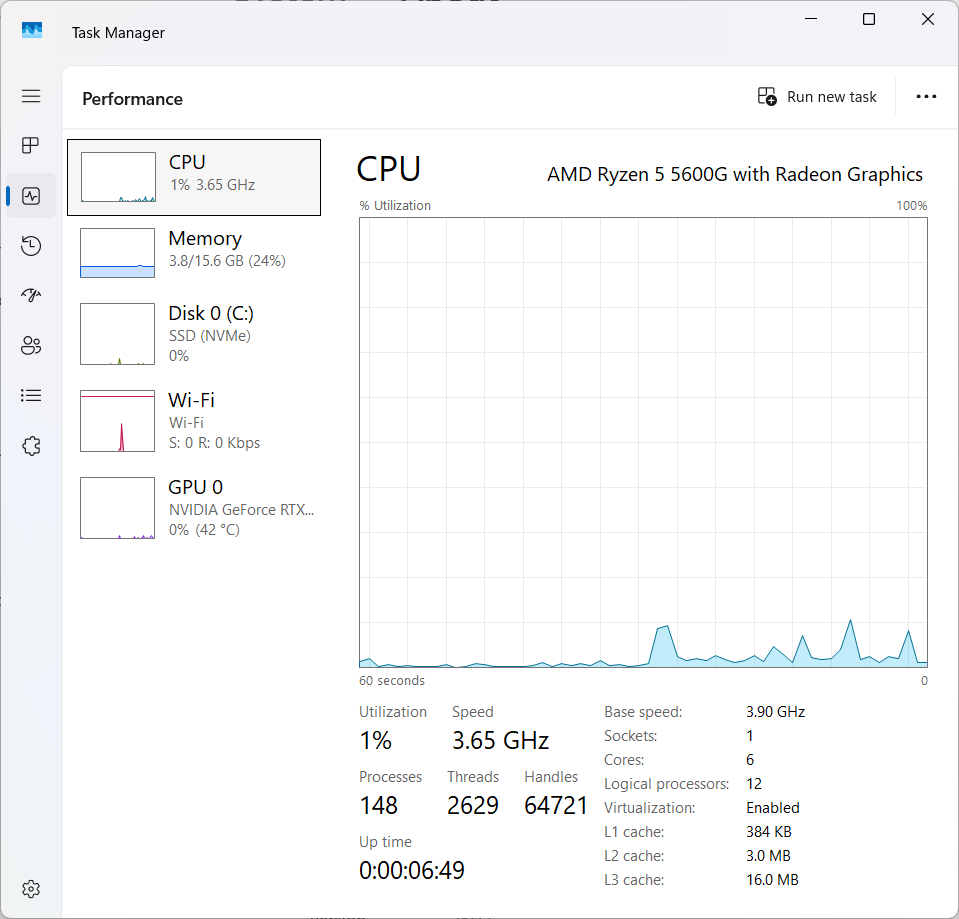The image size is (959, 919).
Task: Open Task Manager settings gear
Action: [31, 888]
